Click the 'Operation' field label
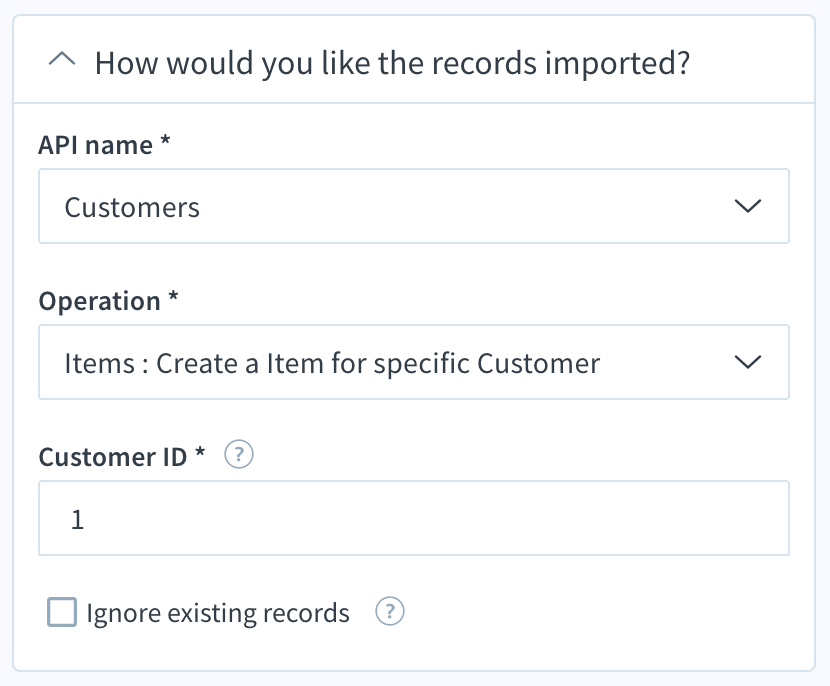This screenshot has height=686, width=830. tap(100, 302)
